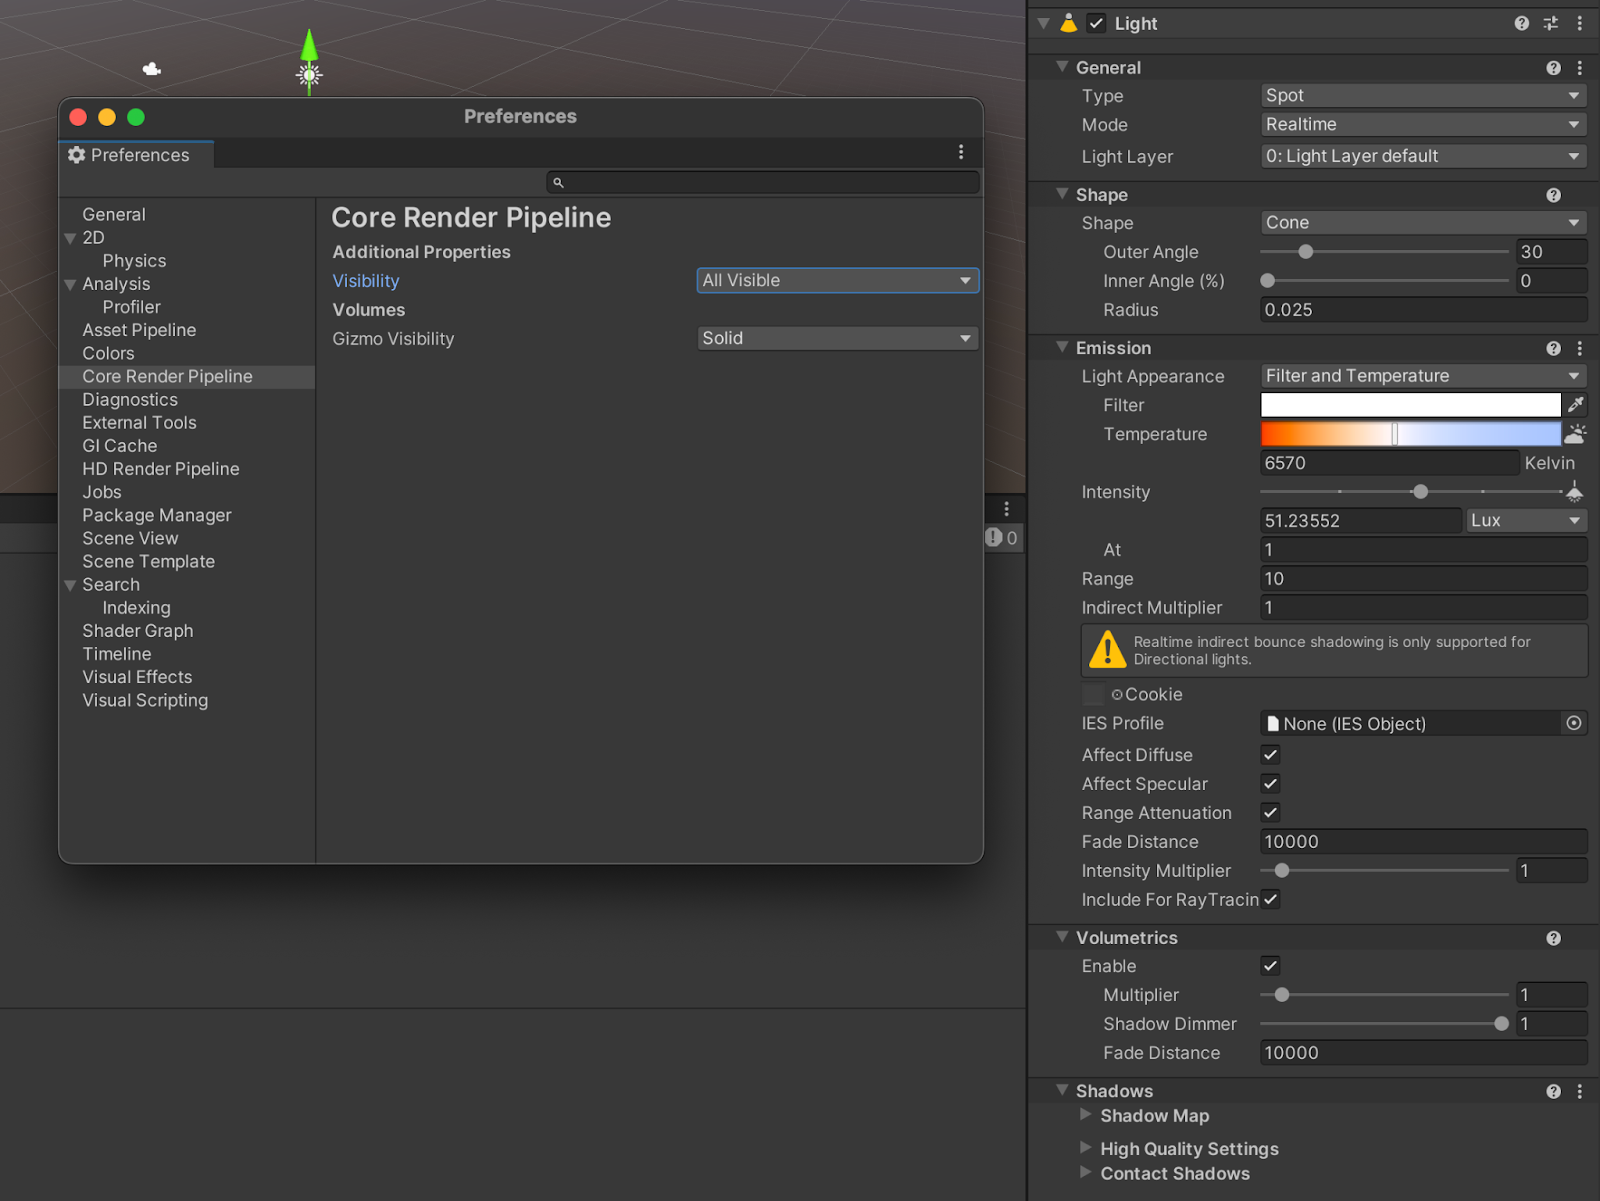Image resolution: width=1600 pixels, height=1201 pixels.
Task: Open the IES Profile object picker
Action: click(1573, 723)
